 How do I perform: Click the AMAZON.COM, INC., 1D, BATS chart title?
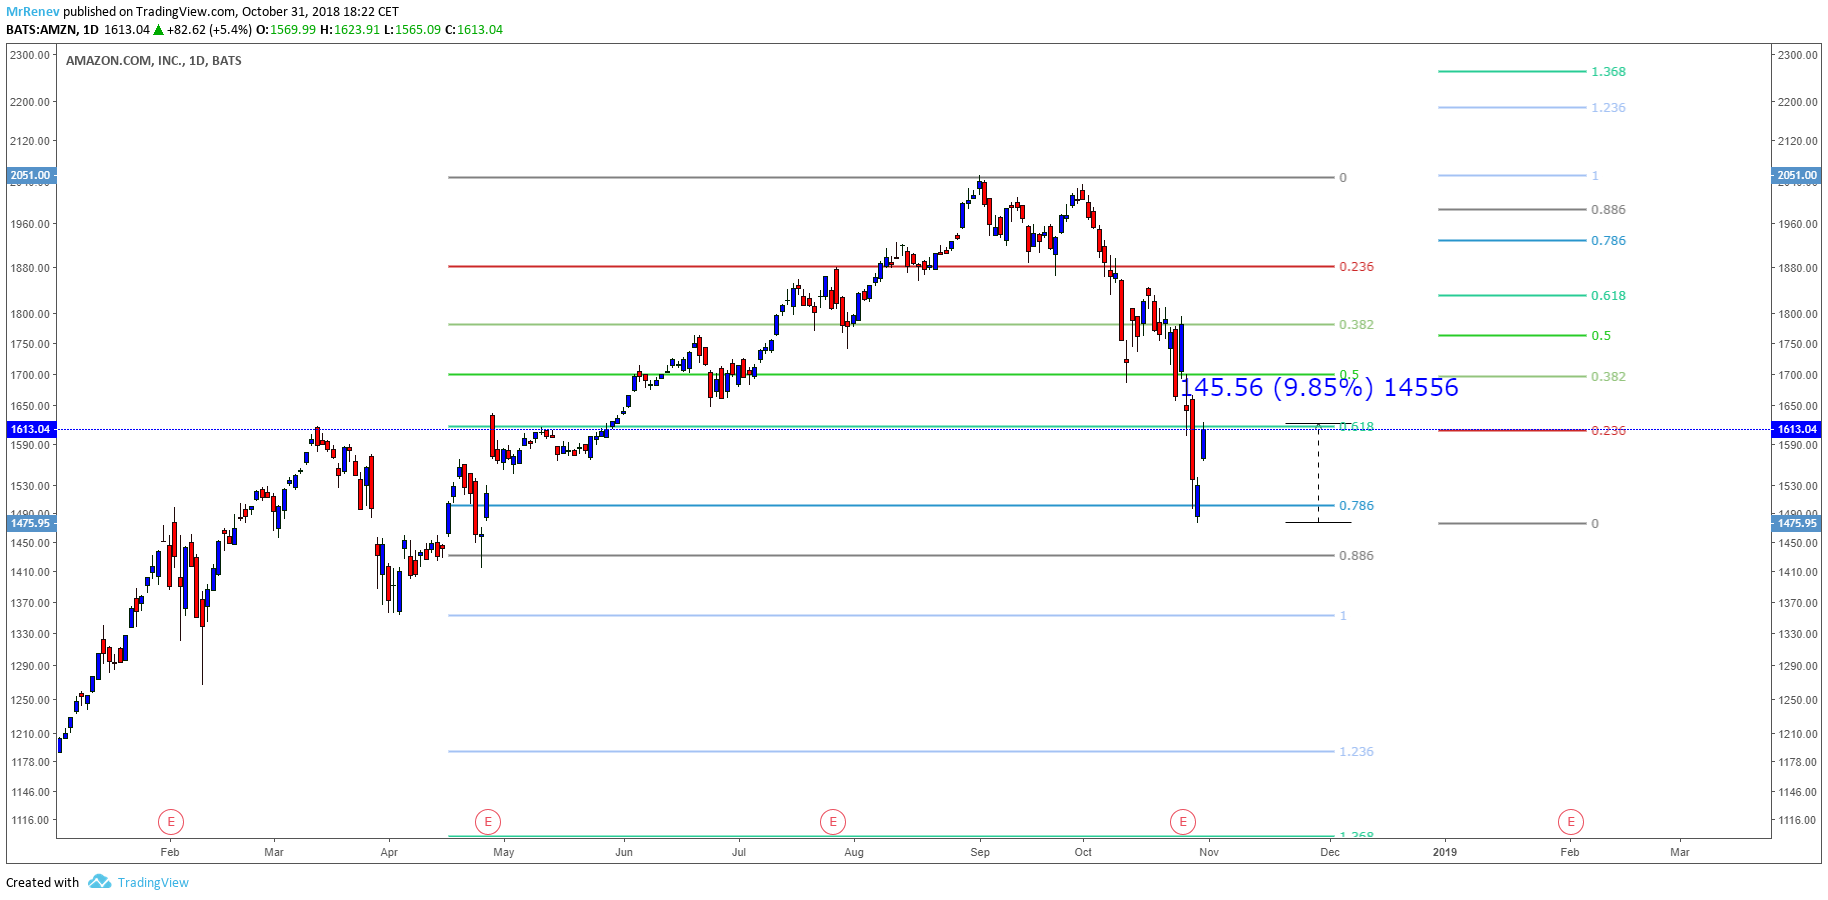pyautogui.click(x=154, y=61)
